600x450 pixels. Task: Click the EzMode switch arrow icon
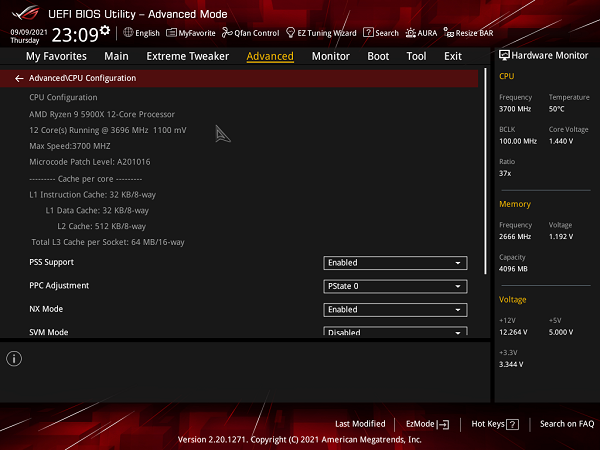coord(443,424)
